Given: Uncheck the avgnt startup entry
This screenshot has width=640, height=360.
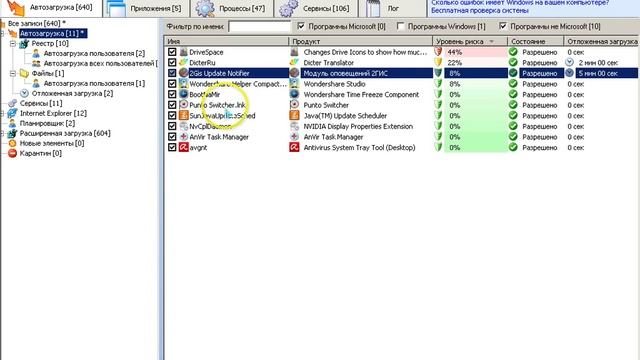Looking at the screenshot, I should coord(172,147).
